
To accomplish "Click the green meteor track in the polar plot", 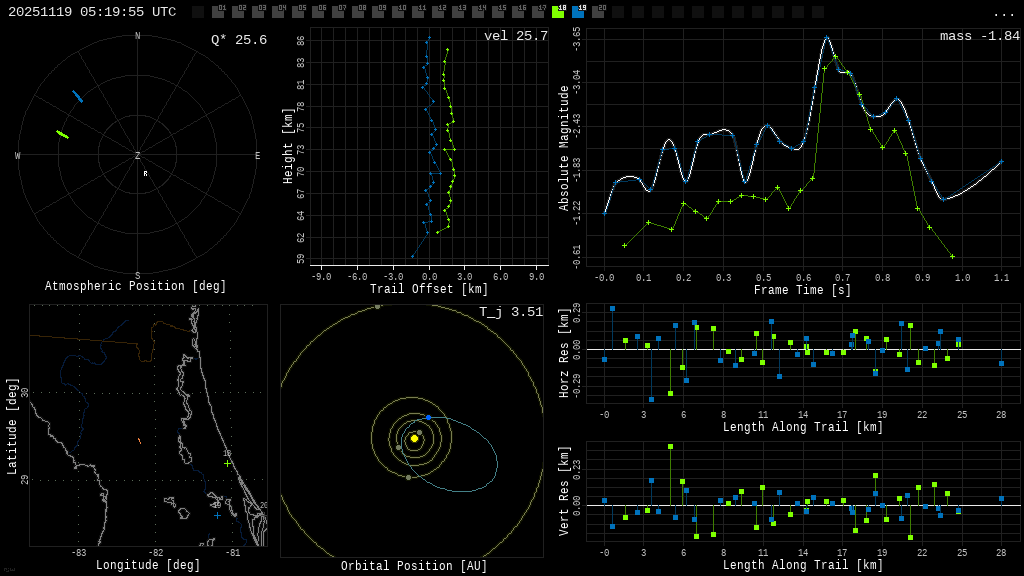I will (x=62, y=134).
